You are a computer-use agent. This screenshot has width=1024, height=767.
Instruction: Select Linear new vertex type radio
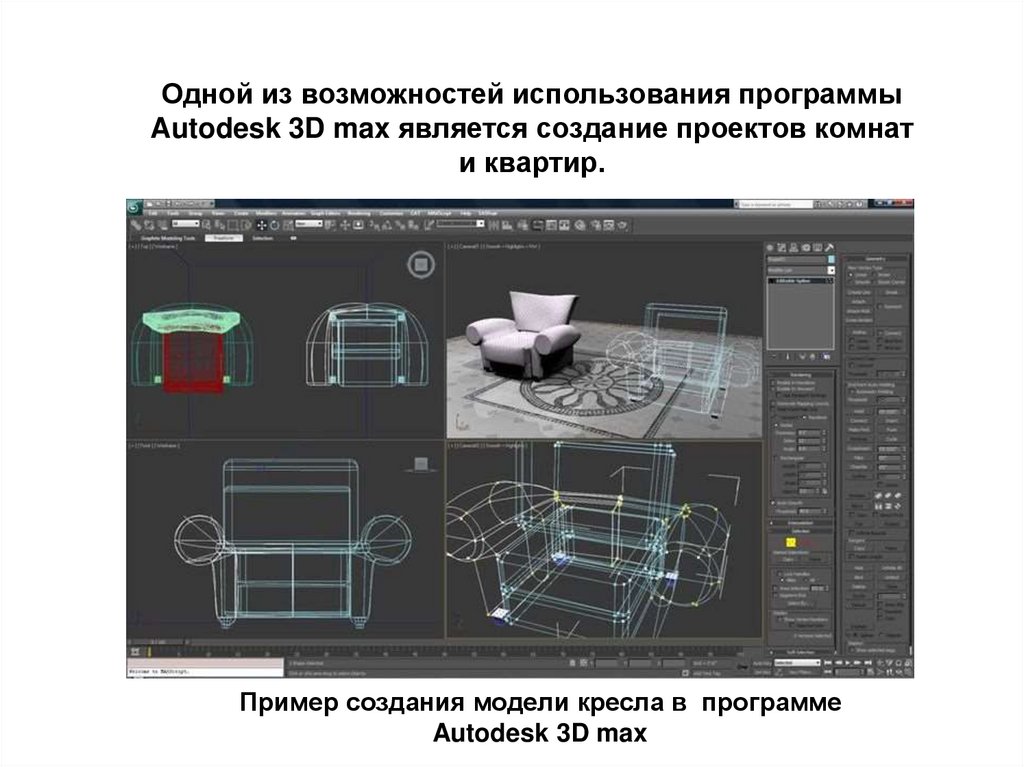click(x=851, y=275)
